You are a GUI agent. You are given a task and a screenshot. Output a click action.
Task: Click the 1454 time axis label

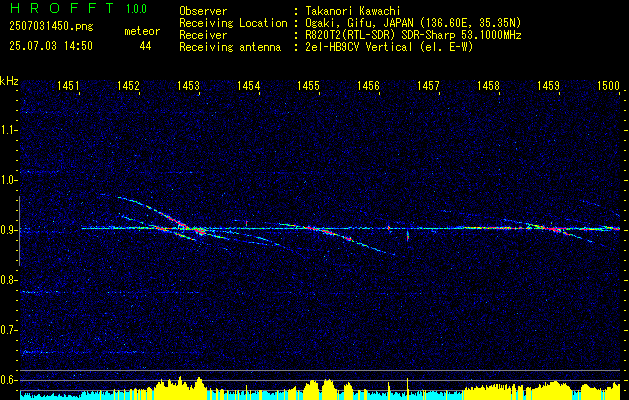pos(248,85)
